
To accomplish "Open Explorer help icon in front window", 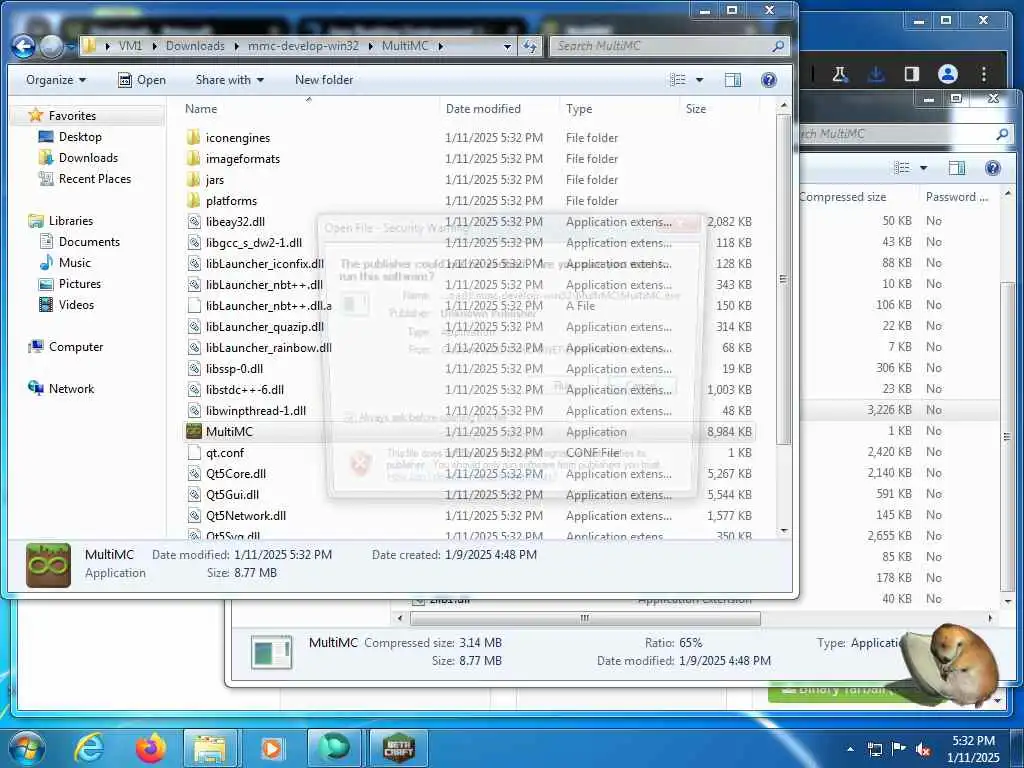I will [x=769, y=80].
